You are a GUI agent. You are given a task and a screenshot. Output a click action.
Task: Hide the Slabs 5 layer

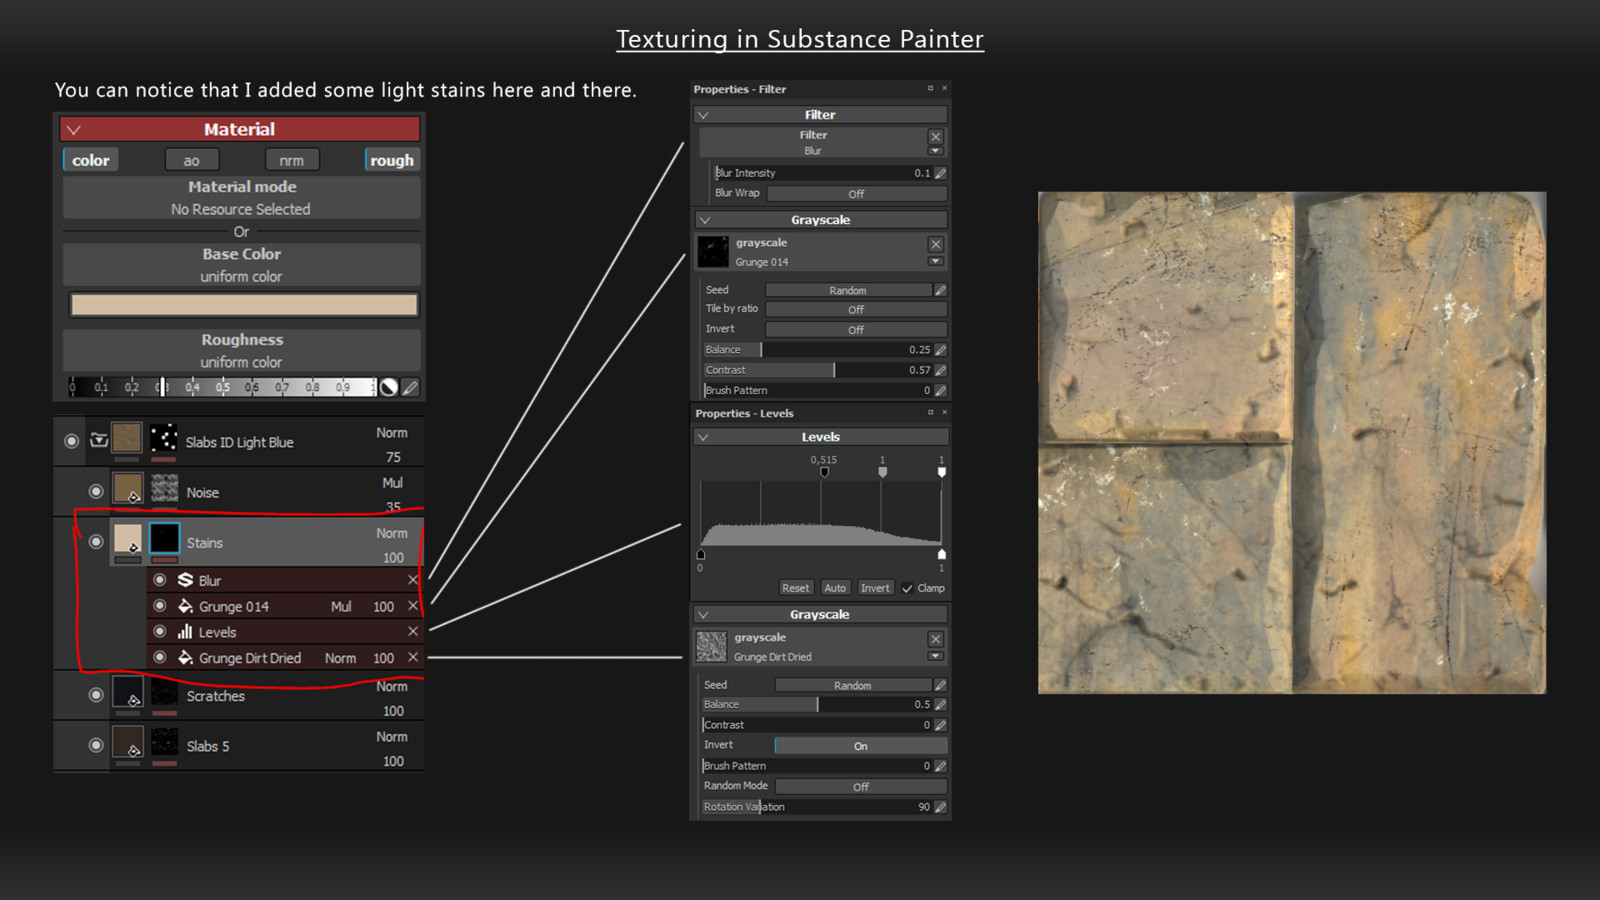point(96,745)
